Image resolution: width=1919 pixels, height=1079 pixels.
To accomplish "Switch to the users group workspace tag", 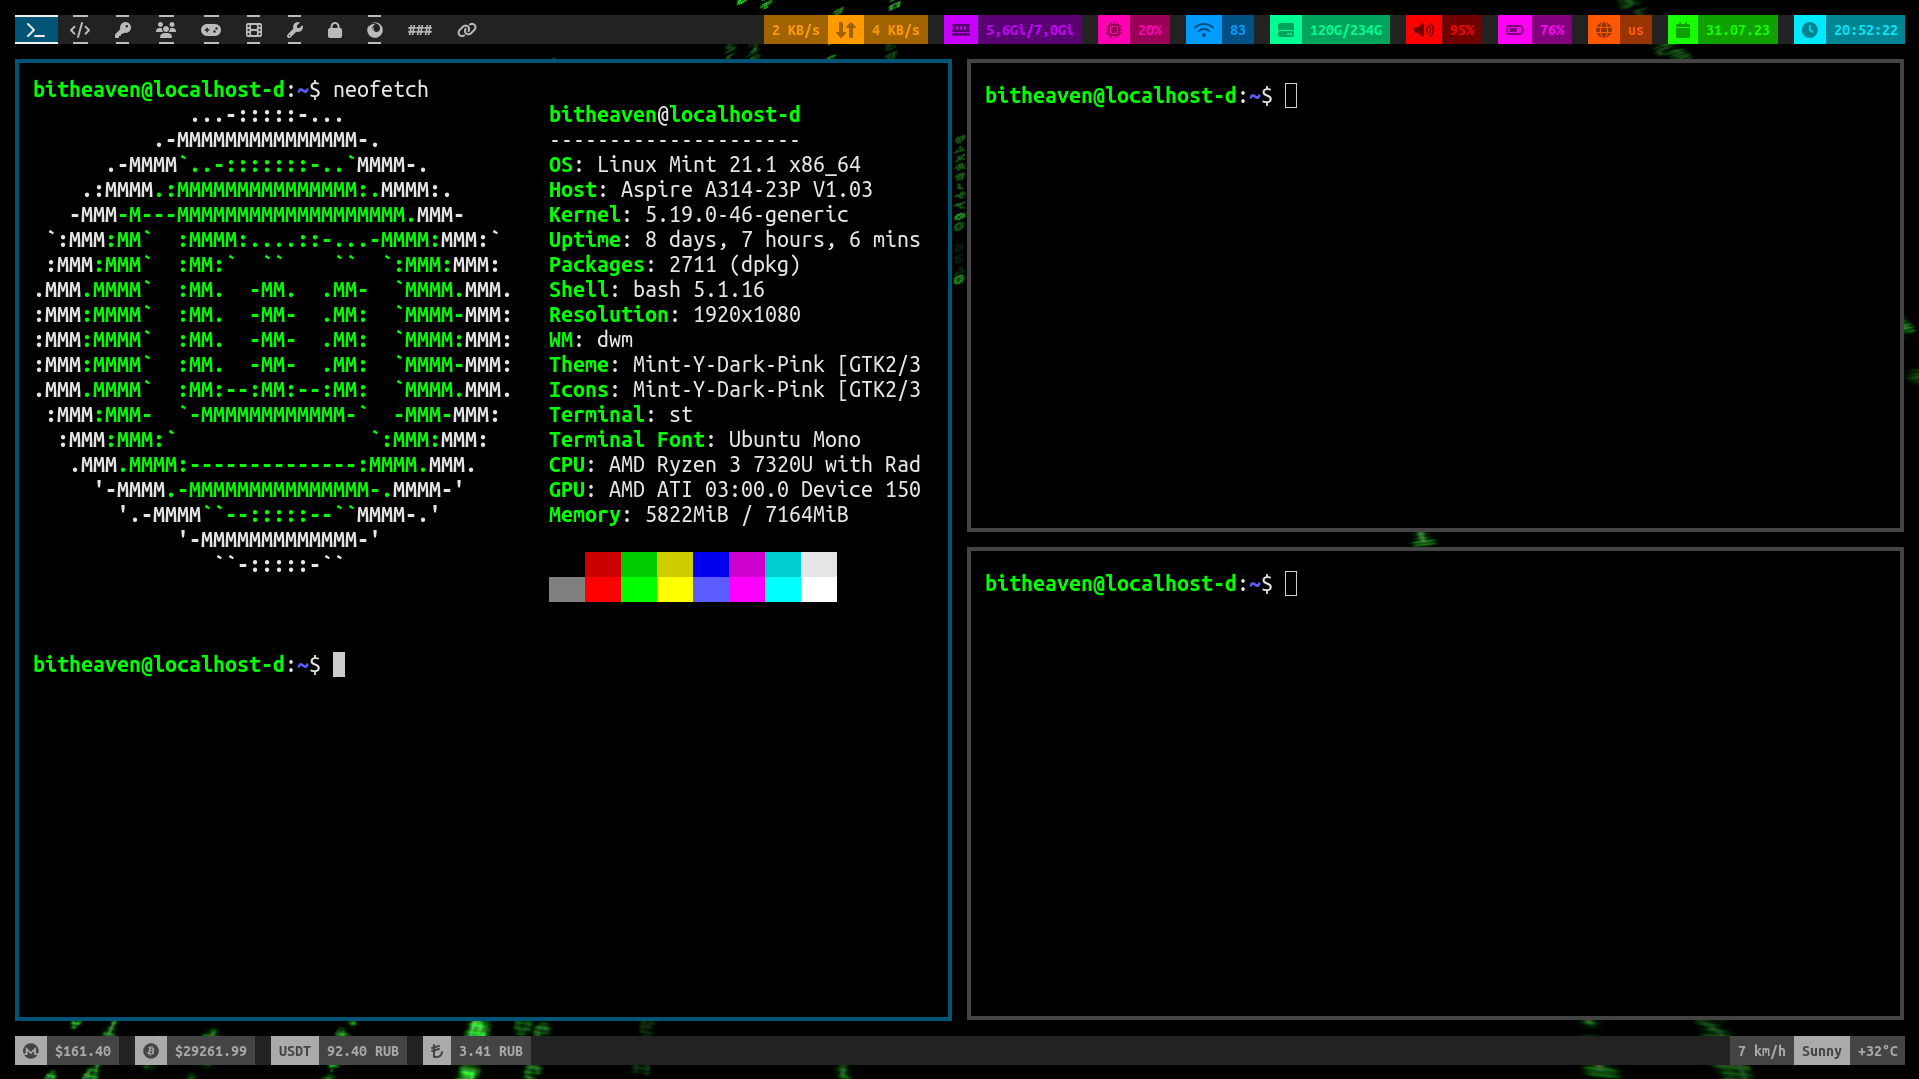I will [x=166, y=30].
